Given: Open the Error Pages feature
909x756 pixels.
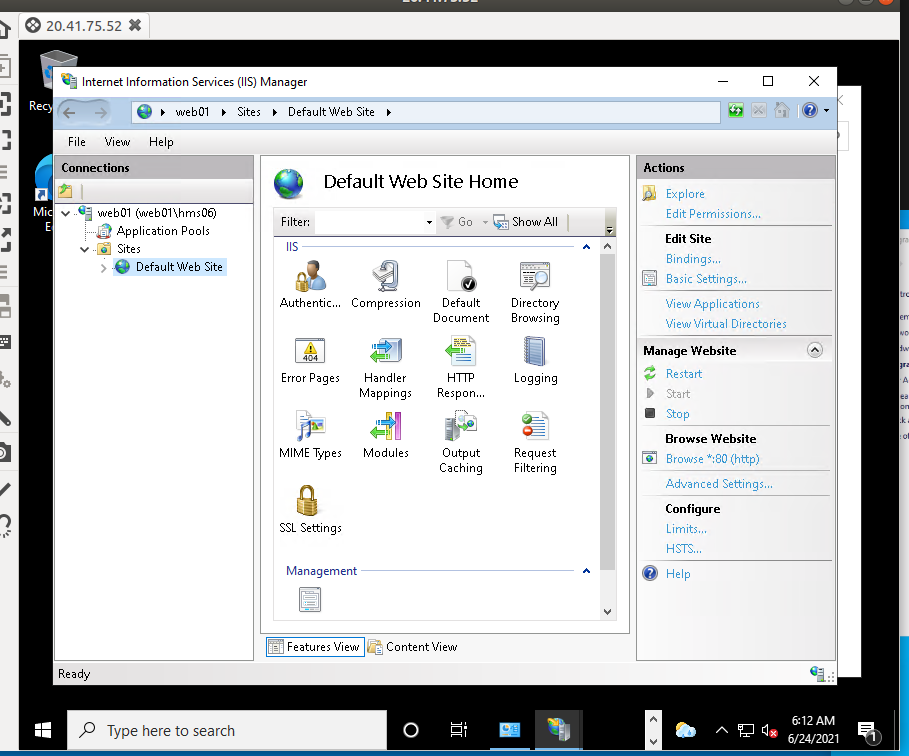Looking at the screenshot, I should tap(310, 360).
